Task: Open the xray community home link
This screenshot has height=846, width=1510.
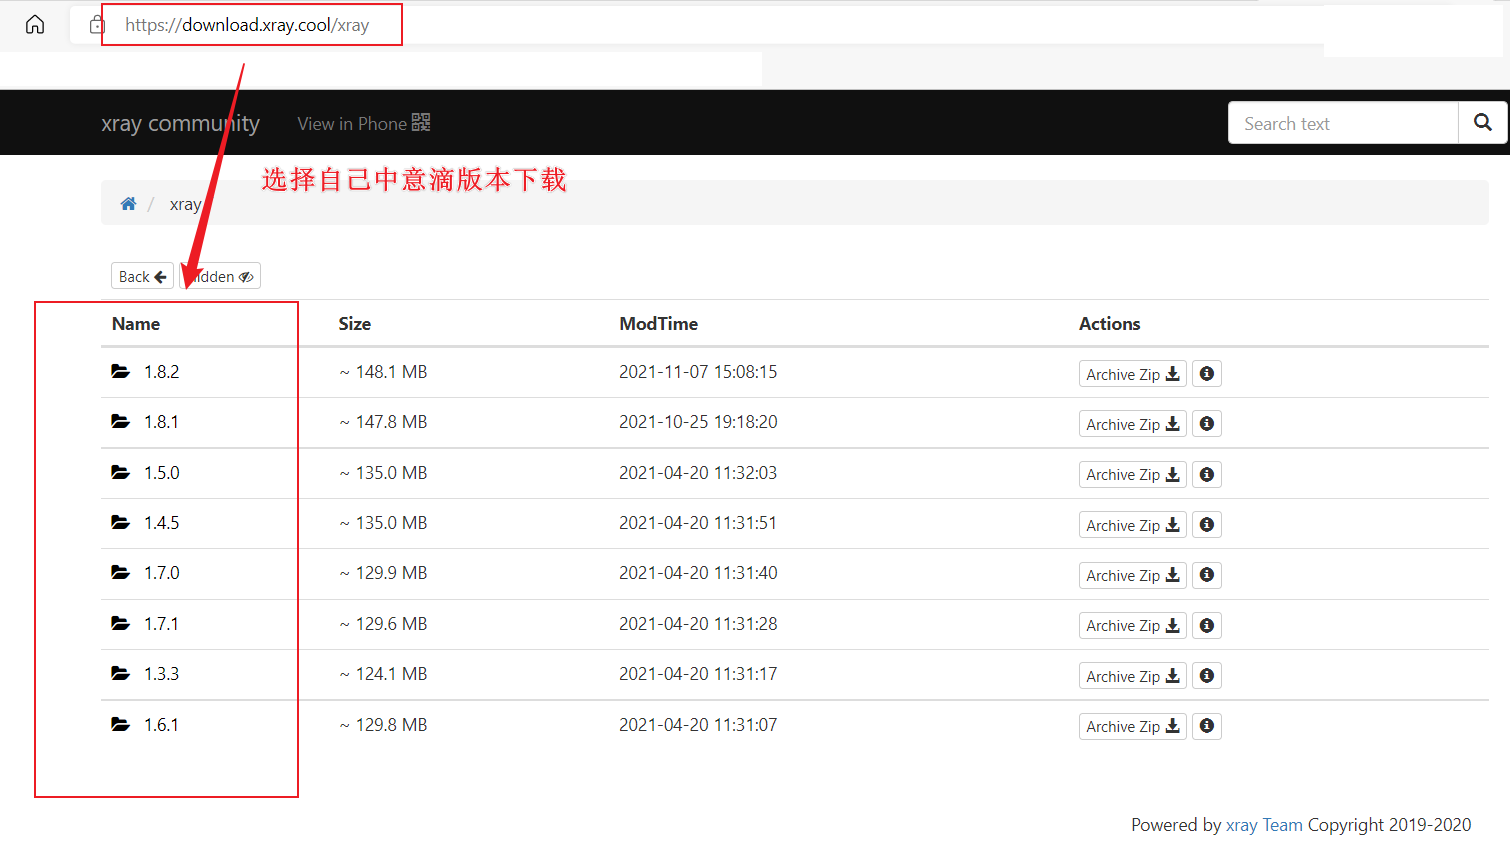Action: click(180, 123)
